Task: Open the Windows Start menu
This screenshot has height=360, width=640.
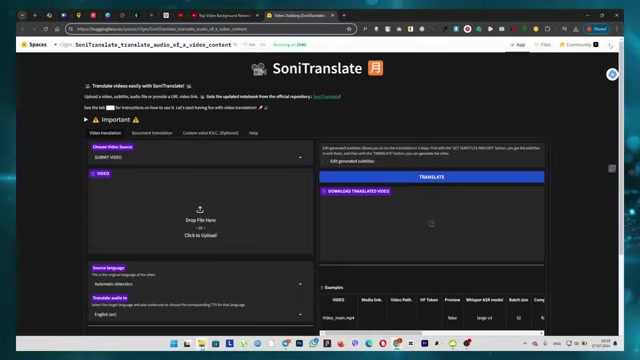Action: (174, 344)
